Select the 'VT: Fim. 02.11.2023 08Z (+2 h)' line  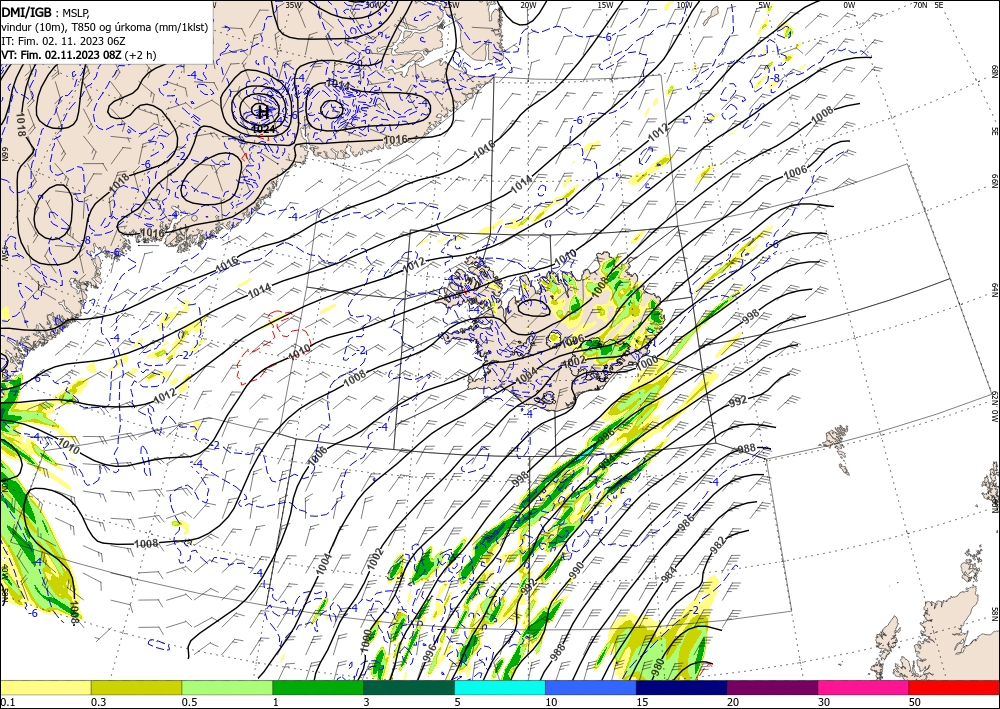(78, 55)
